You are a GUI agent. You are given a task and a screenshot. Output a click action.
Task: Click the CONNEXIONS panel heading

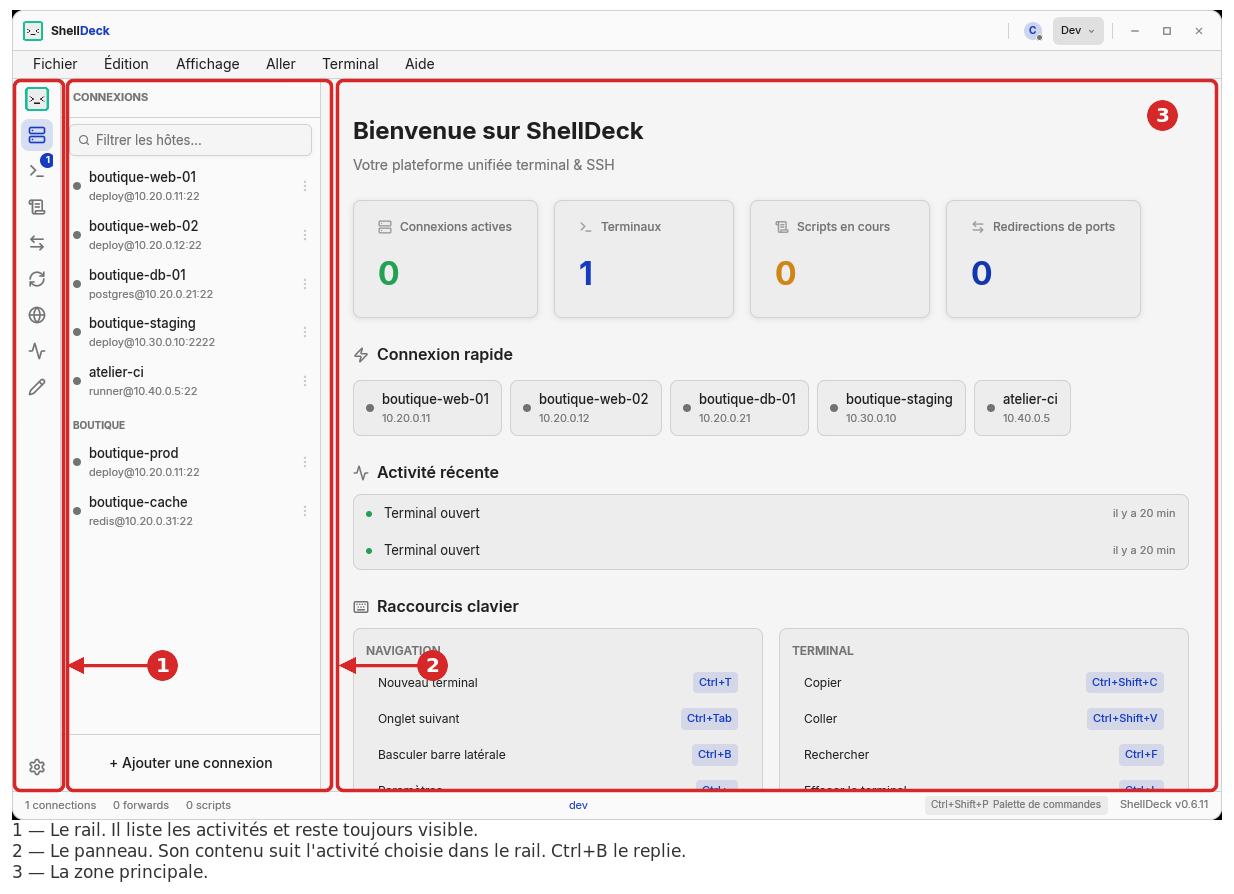pyautogui.click(x=110, y=97)
